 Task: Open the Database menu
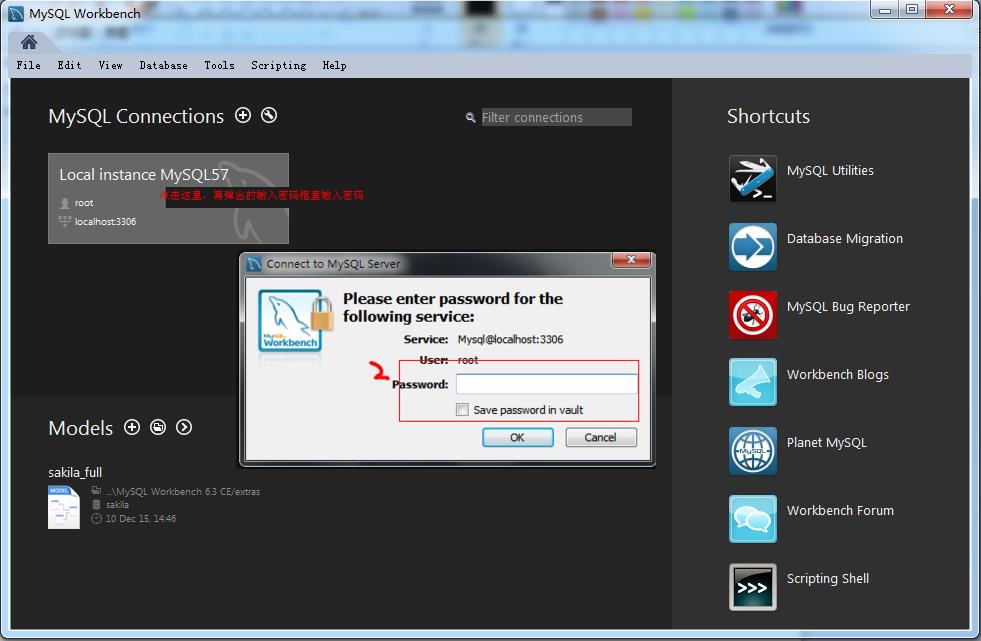163,65
